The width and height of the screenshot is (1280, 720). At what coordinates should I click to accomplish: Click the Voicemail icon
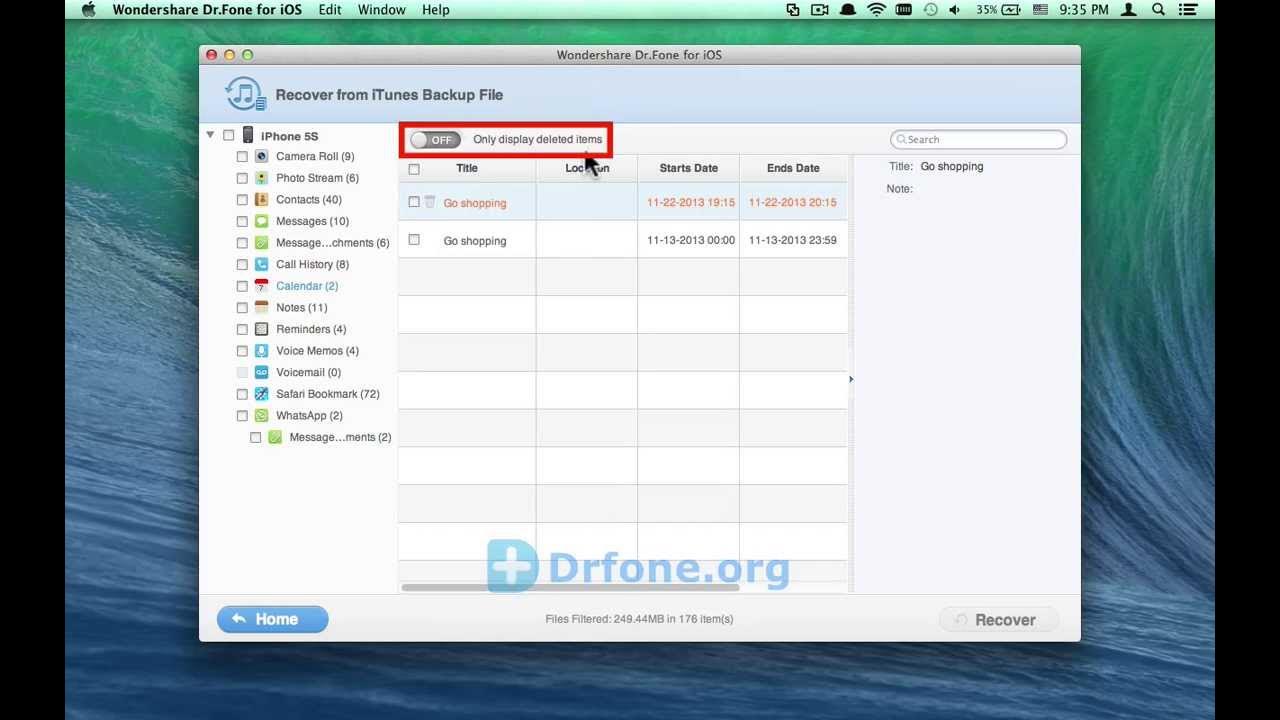click(x=261, y=372)
